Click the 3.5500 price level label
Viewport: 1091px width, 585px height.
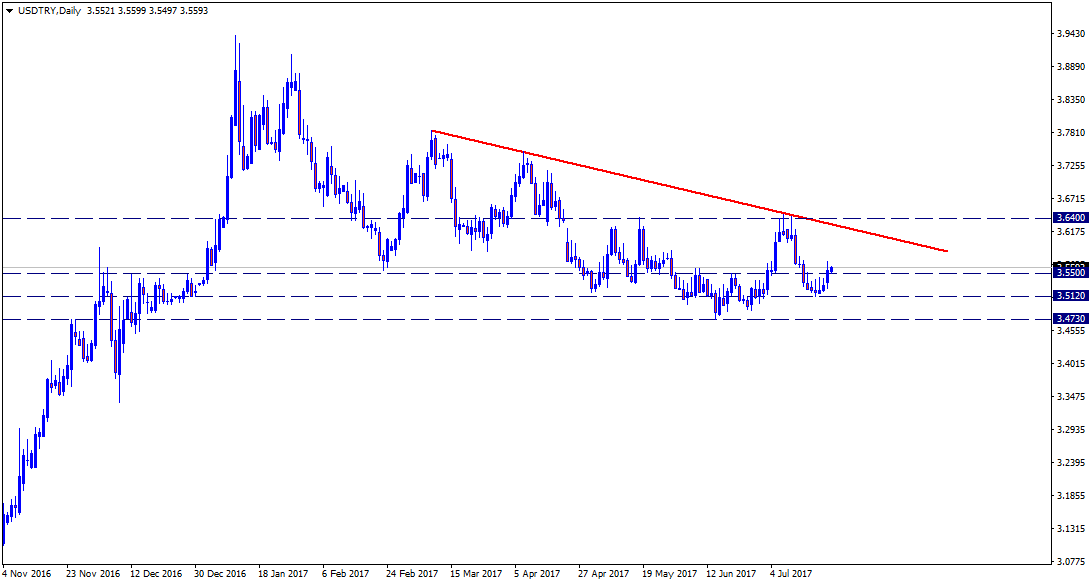click(x=1070, y=272)
